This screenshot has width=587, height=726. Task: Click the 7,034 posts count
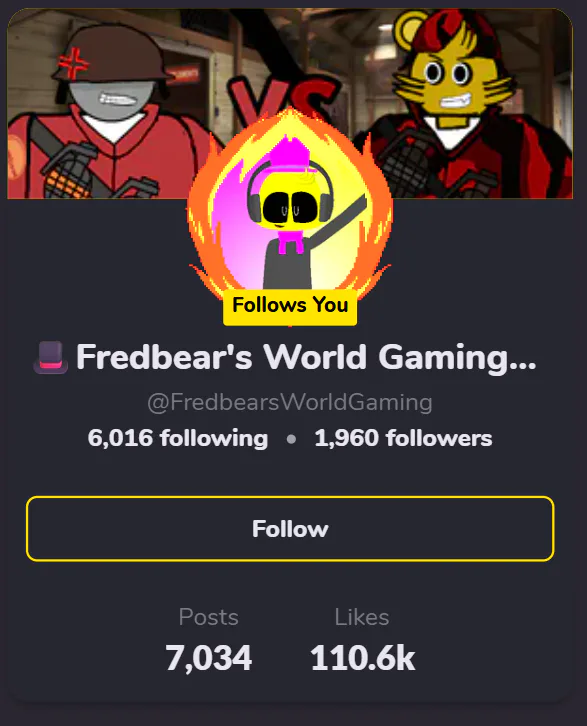point(209,658)
